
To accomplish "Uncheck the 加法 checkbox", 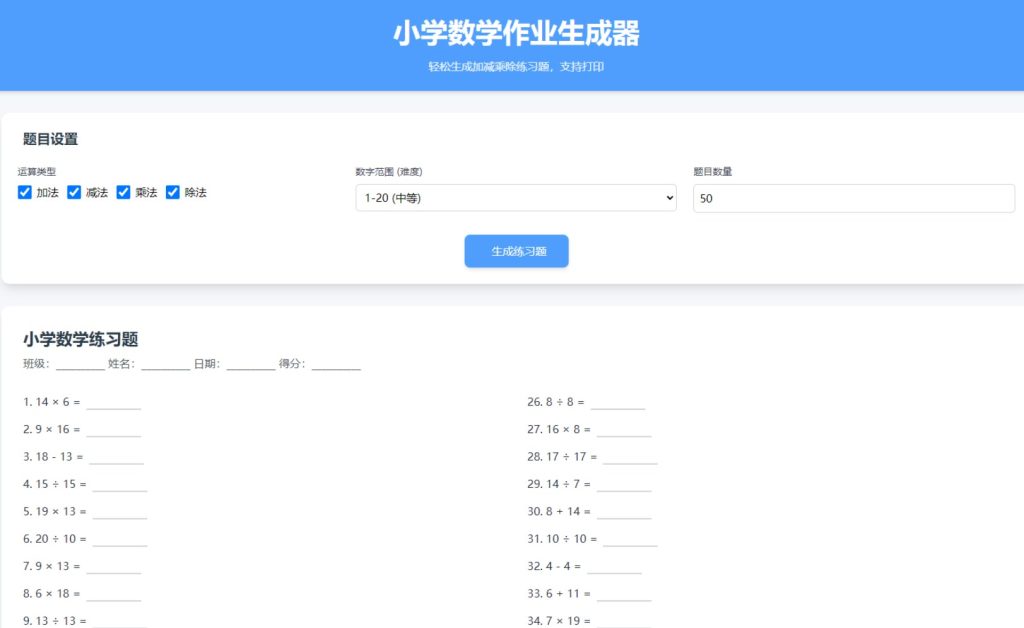I will pyautogui.click(x=25, y=192).
